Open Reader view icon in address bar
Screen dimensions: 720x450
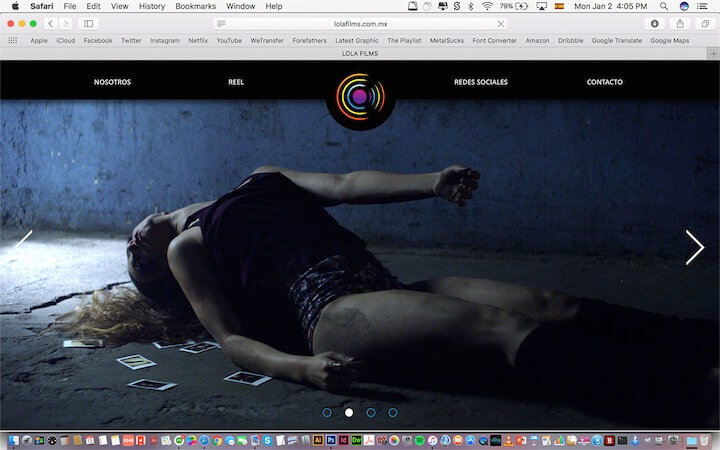point(221,23)
